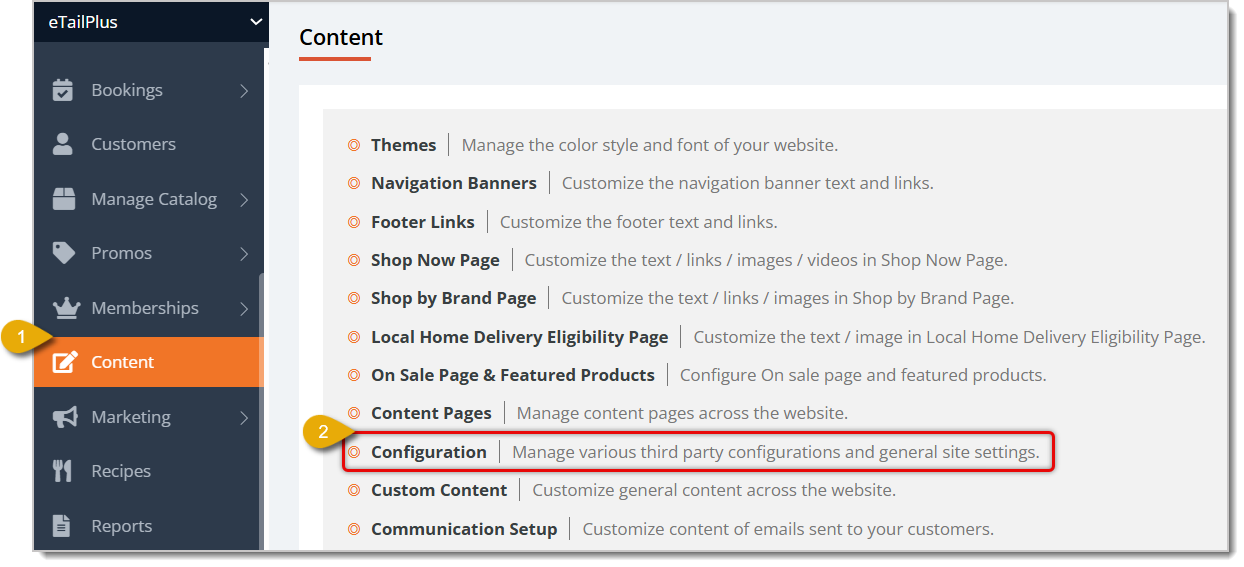Screen dimensions: 1244x567
Task: Click the bullet icon beside Navigation Banners
Action: click(354, 183)
